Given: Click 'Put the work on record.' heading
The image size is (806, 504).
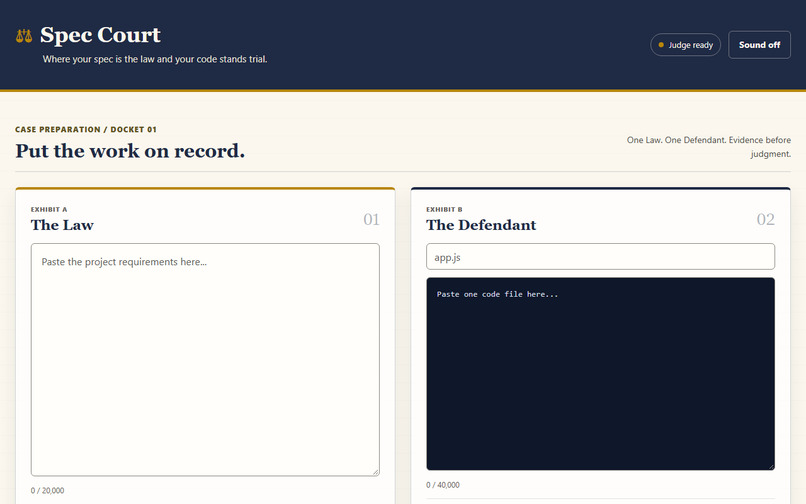Looking at the screenshot, I should pos(130,151).
